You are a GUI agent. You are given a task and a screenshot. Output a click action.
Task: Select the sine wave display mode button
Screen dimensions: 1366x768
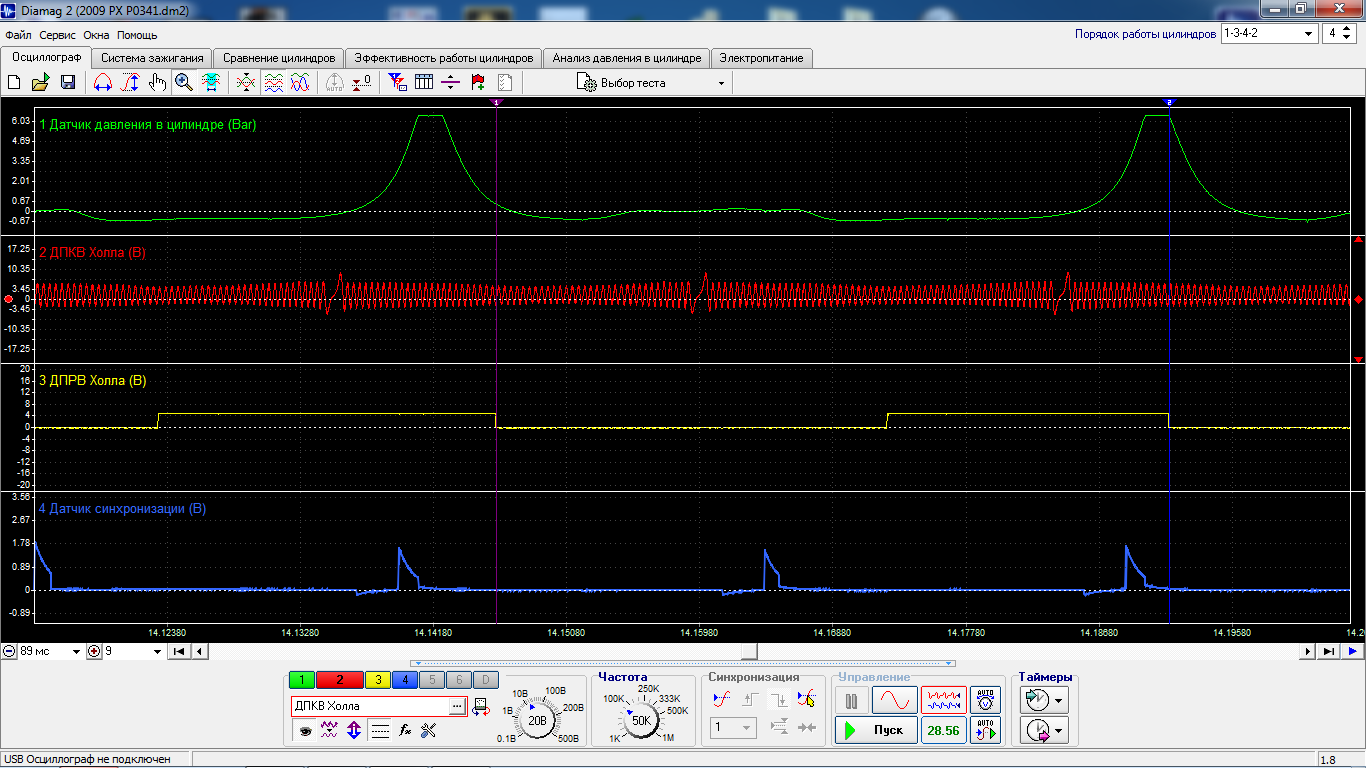click(894, 700)
